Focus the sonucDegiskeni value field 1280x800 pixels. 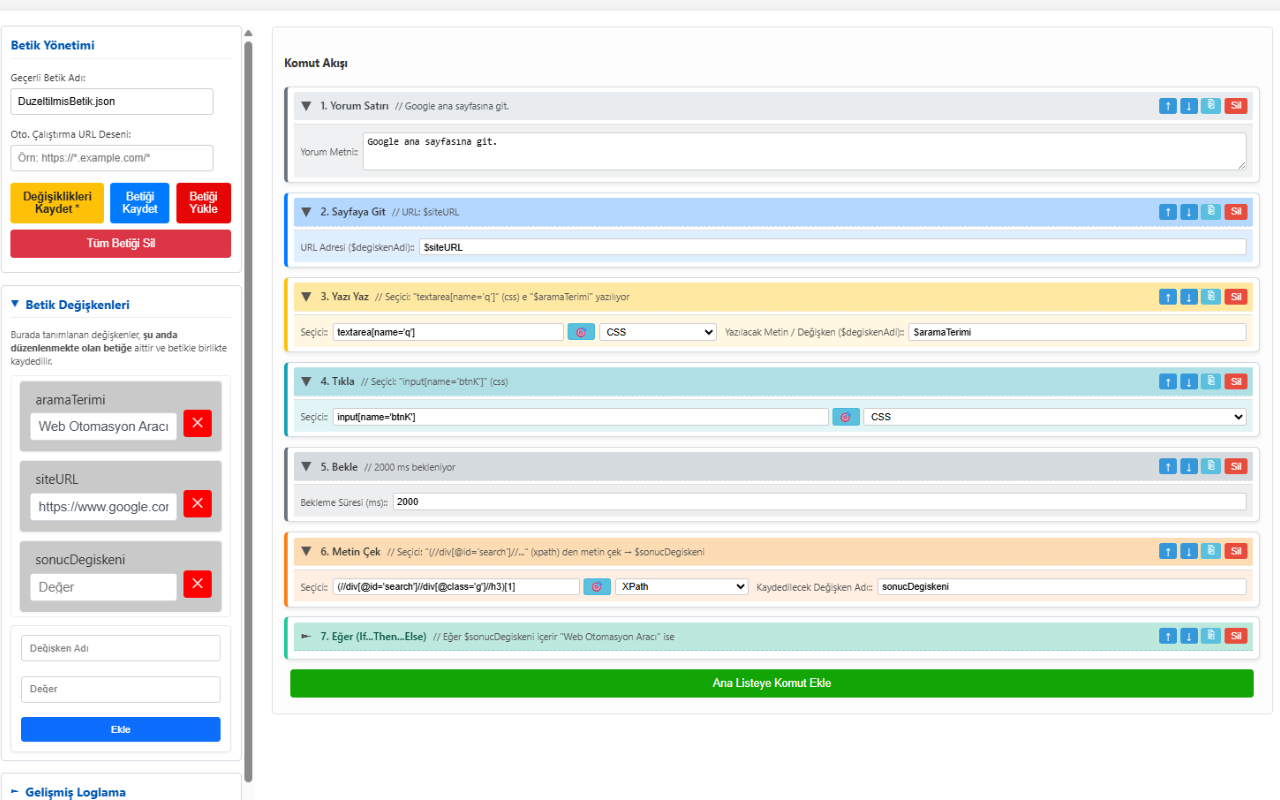(103, 587)
